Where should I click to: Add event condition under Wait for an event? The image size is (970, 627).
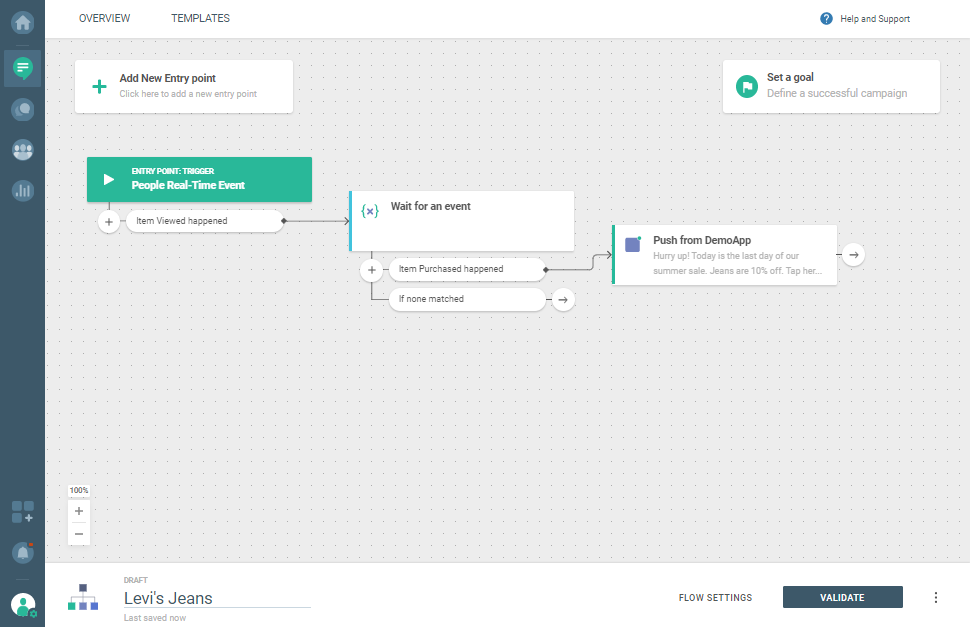pos(372,269)
